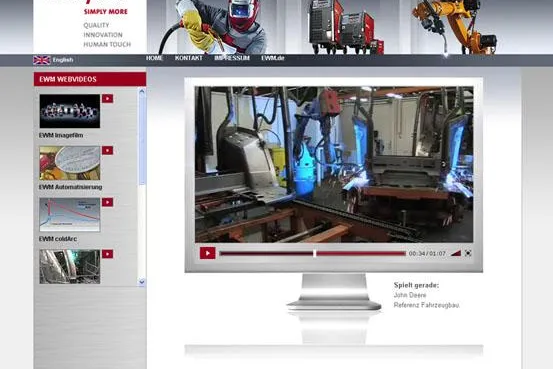
Task: Click the EWM Automatisierung title text
Action: (71, 187)
